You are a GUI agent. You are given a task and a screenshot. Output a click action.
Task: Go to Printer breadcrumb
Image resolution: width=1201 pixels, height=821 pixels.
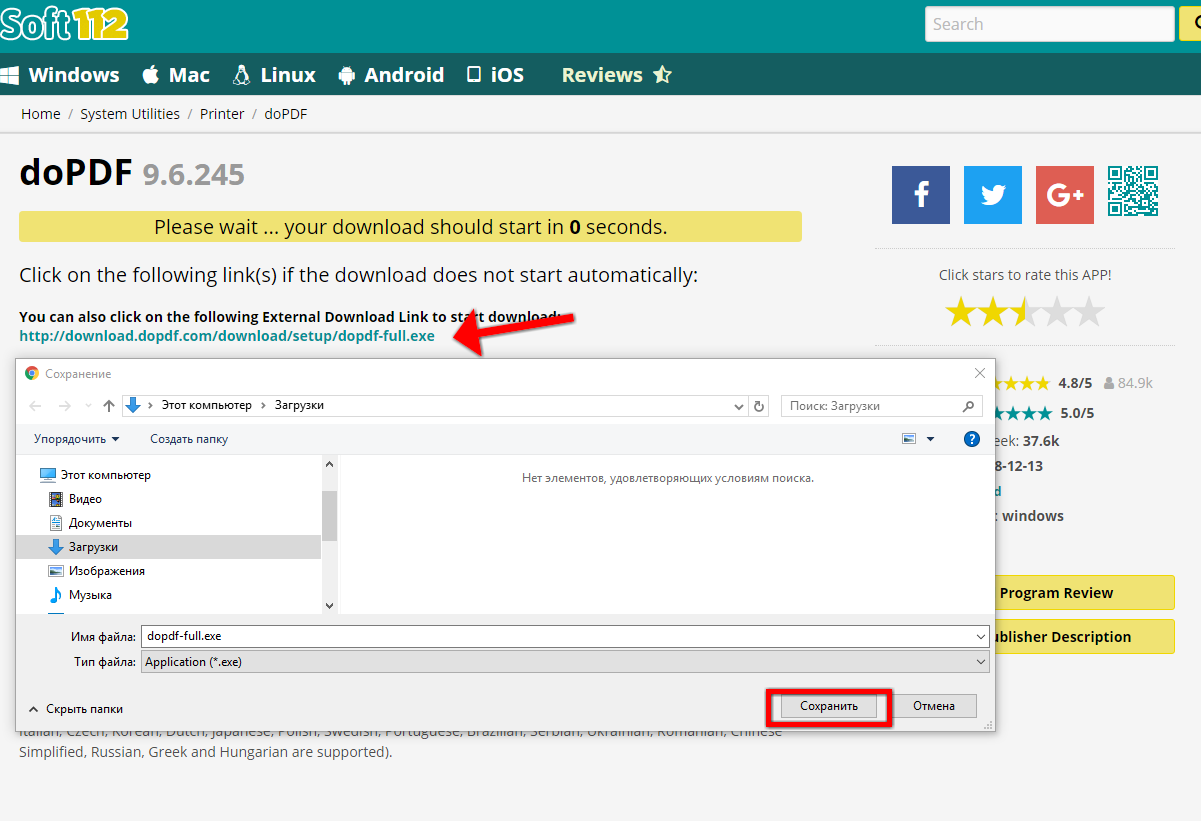coord(222,114)
